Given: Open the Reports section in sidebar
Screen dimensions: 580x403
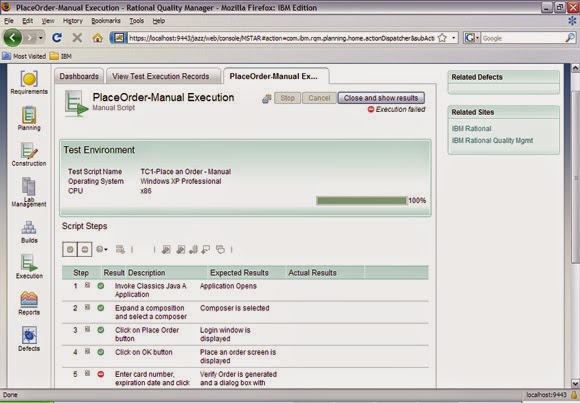Looking at the screenshot, I should click(x=29, y=303).
